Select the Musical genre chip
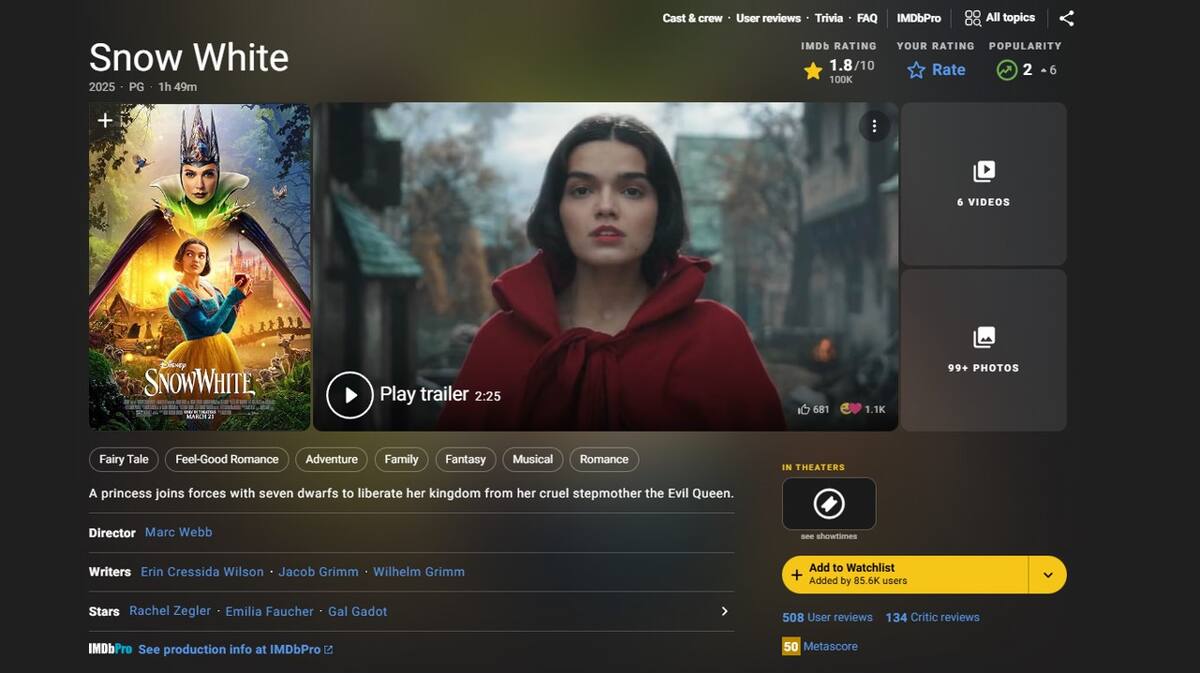 [533, 459]
